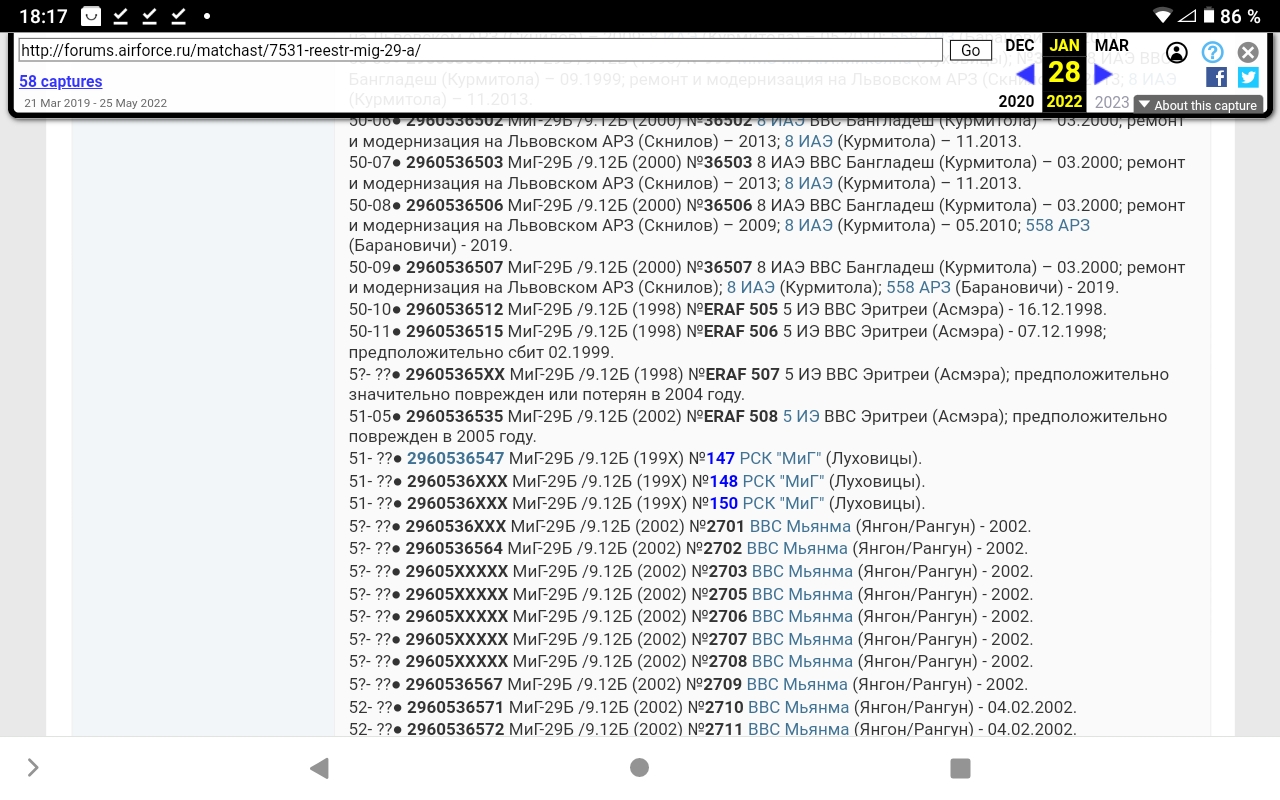The height and width of the screenshot is (800, 1280).
Task: Open the "58 captures" link
Action: 61,82
